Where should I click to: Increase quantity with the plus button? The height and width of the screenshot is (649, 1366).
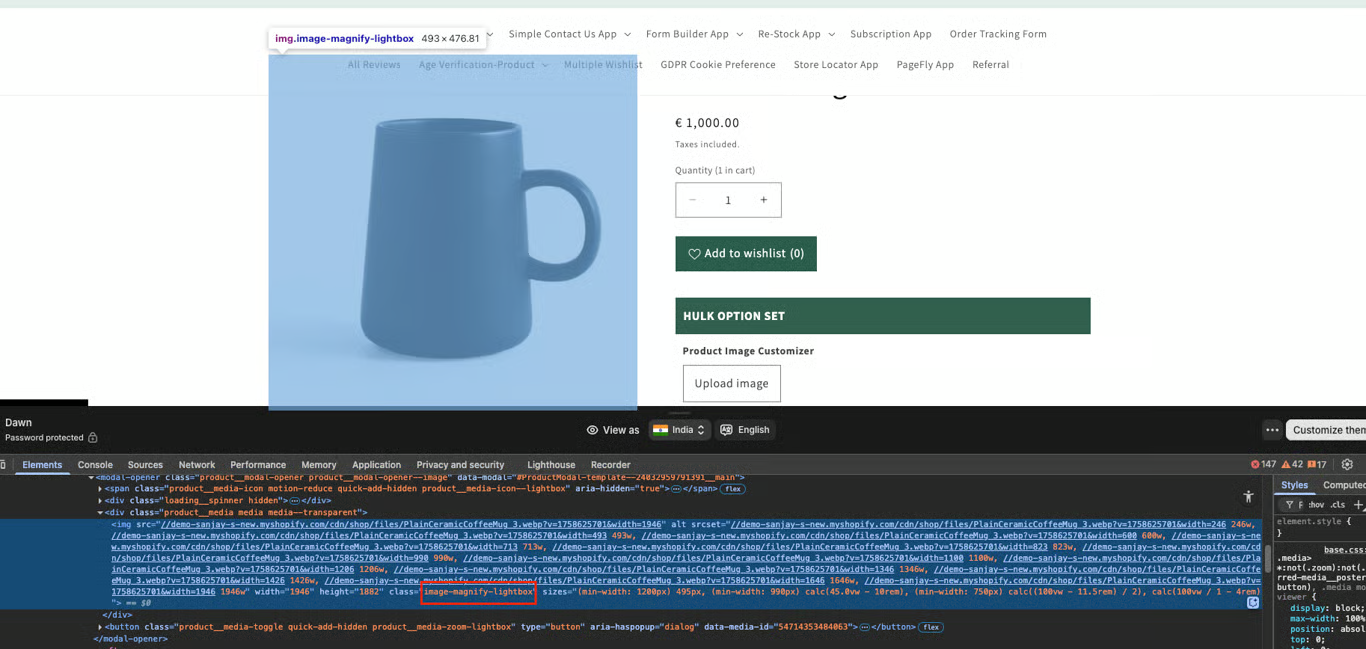click(764, 200)
